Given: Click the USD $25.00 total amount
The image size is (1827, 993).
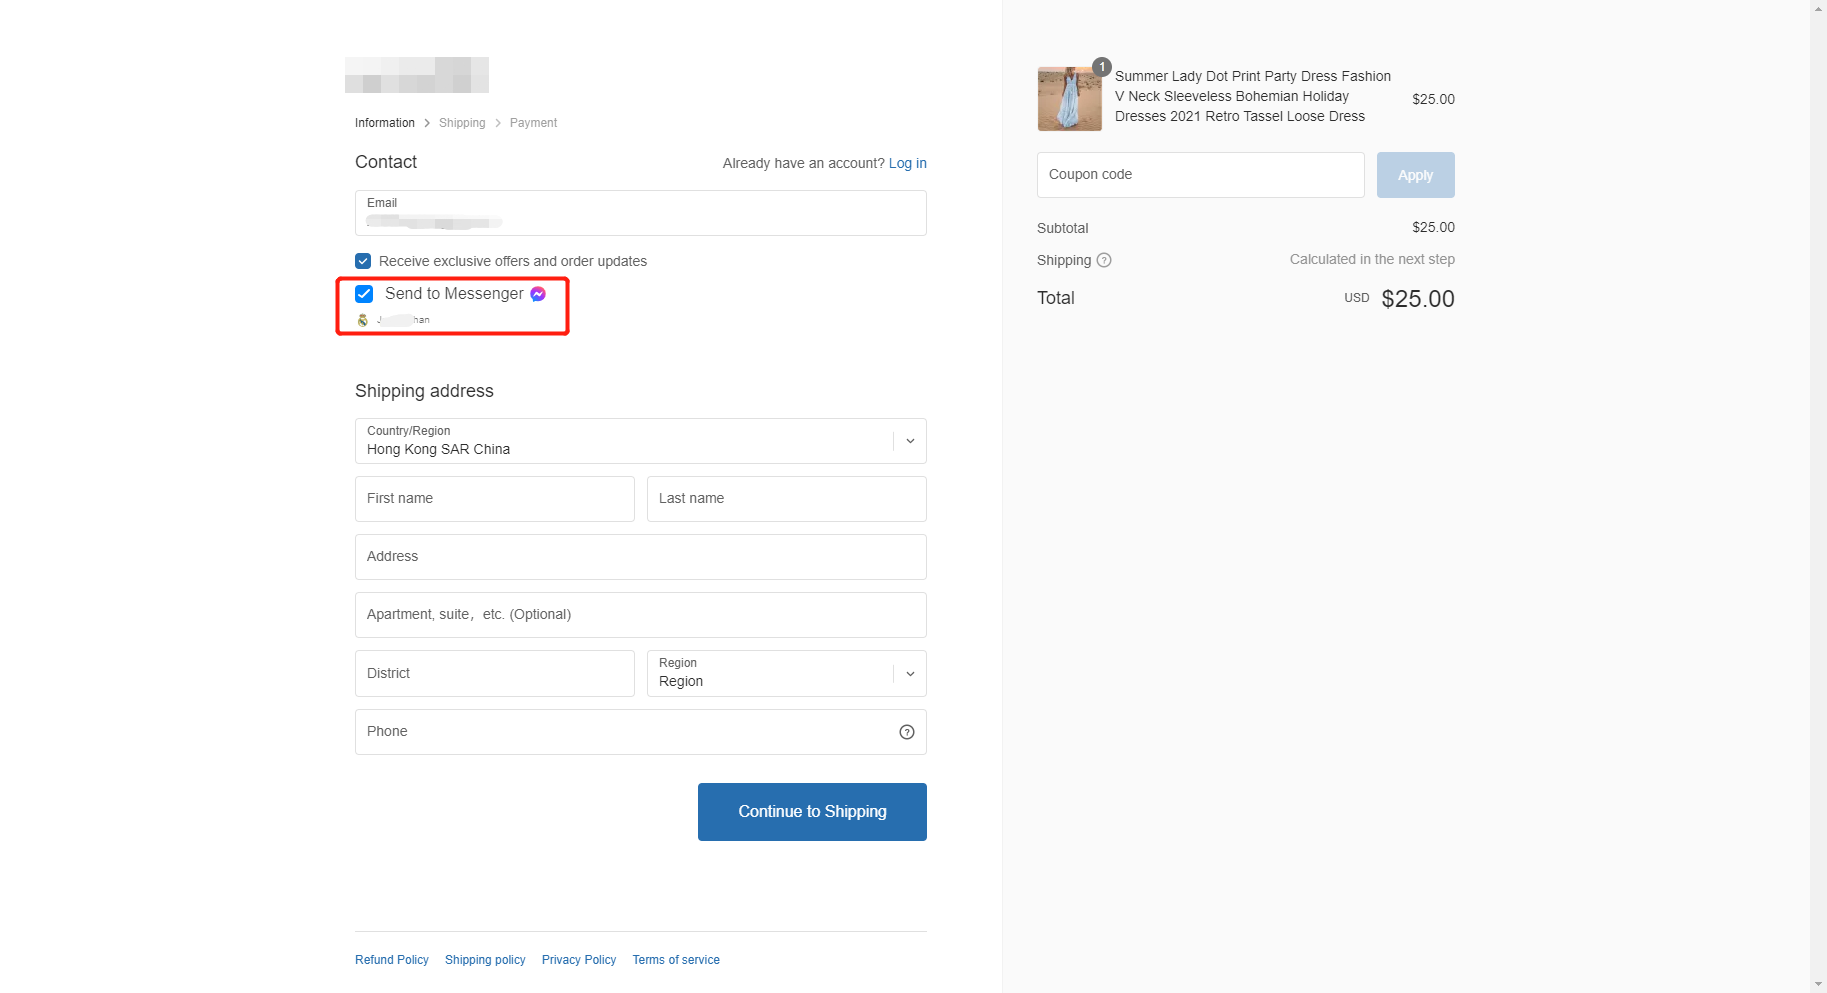Looking at the screenshot, I should [x=1399, y=298].
